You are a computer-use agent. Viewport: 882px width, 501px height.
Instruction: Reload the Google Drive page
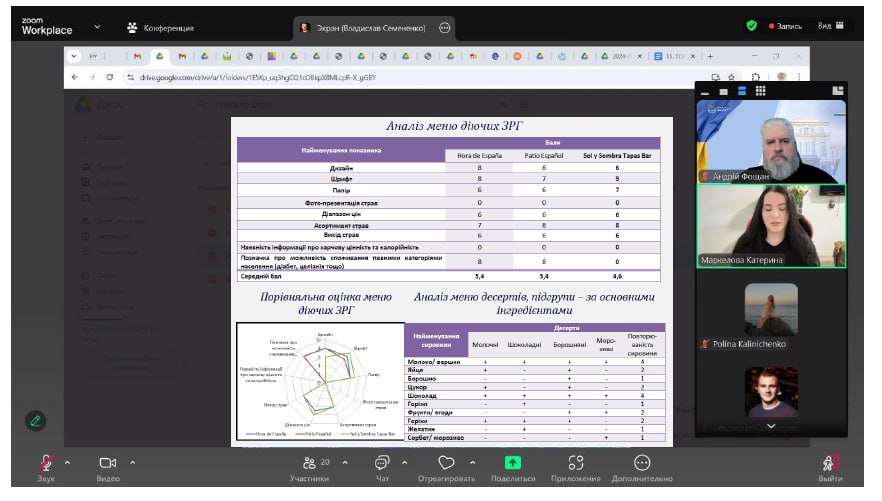coord(110,77)
